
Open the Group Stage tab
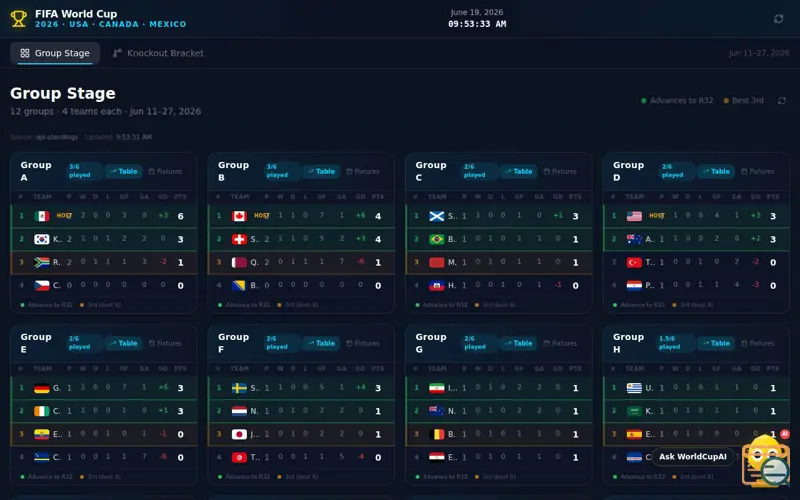[55, 53]
